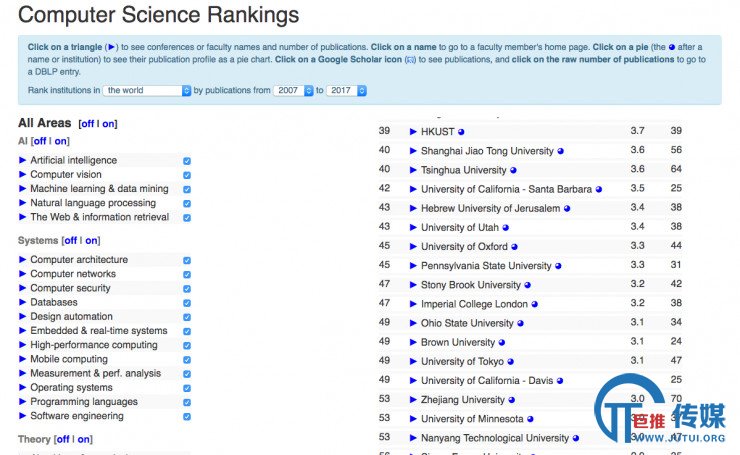This screenshot has height=455, width=740.
Task: Turn all areas off
Action: [x=87, y=124]
